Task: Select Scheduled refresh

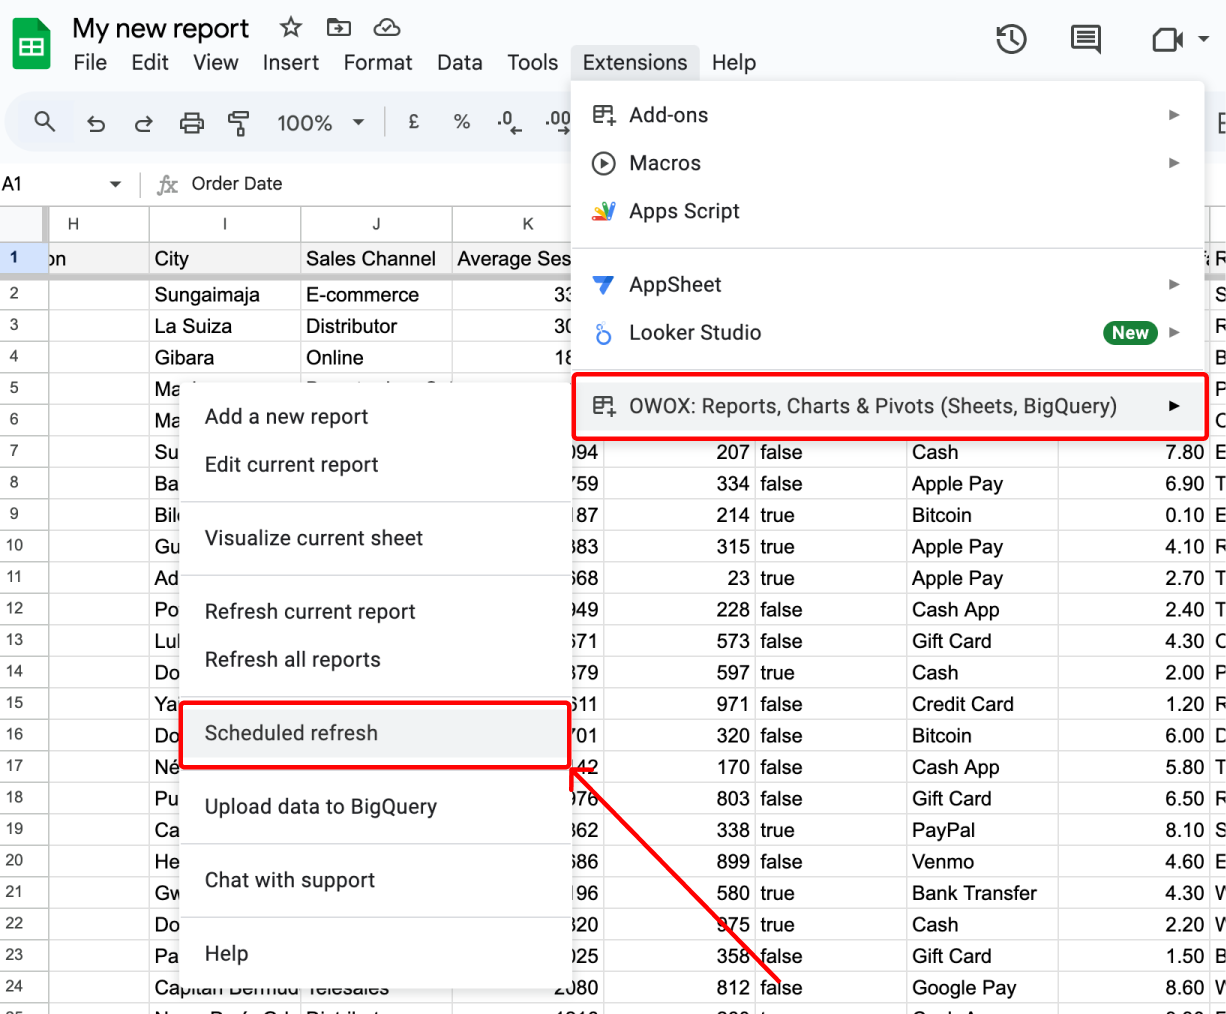Action: (x=375, y=734)
